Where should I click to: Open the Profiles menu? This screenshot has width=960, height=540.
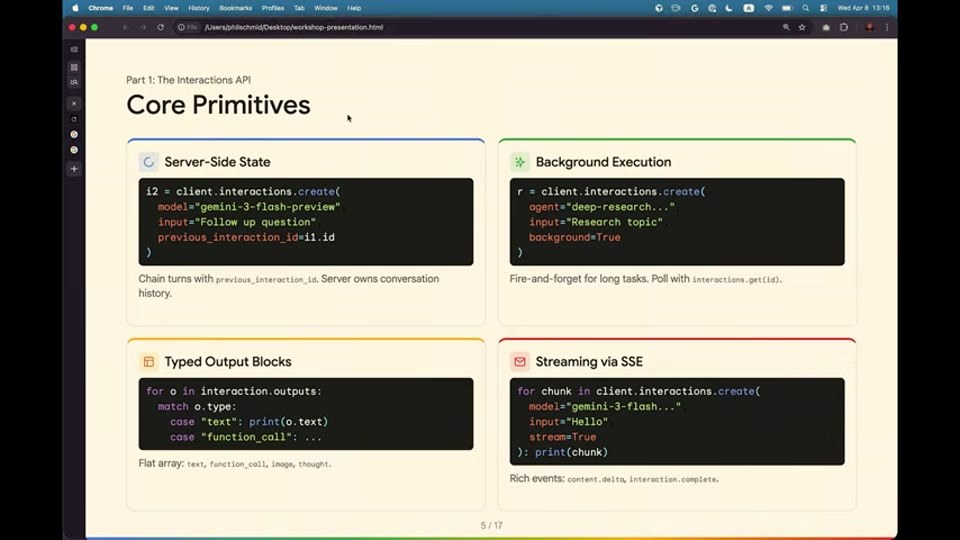coord(272,8)
